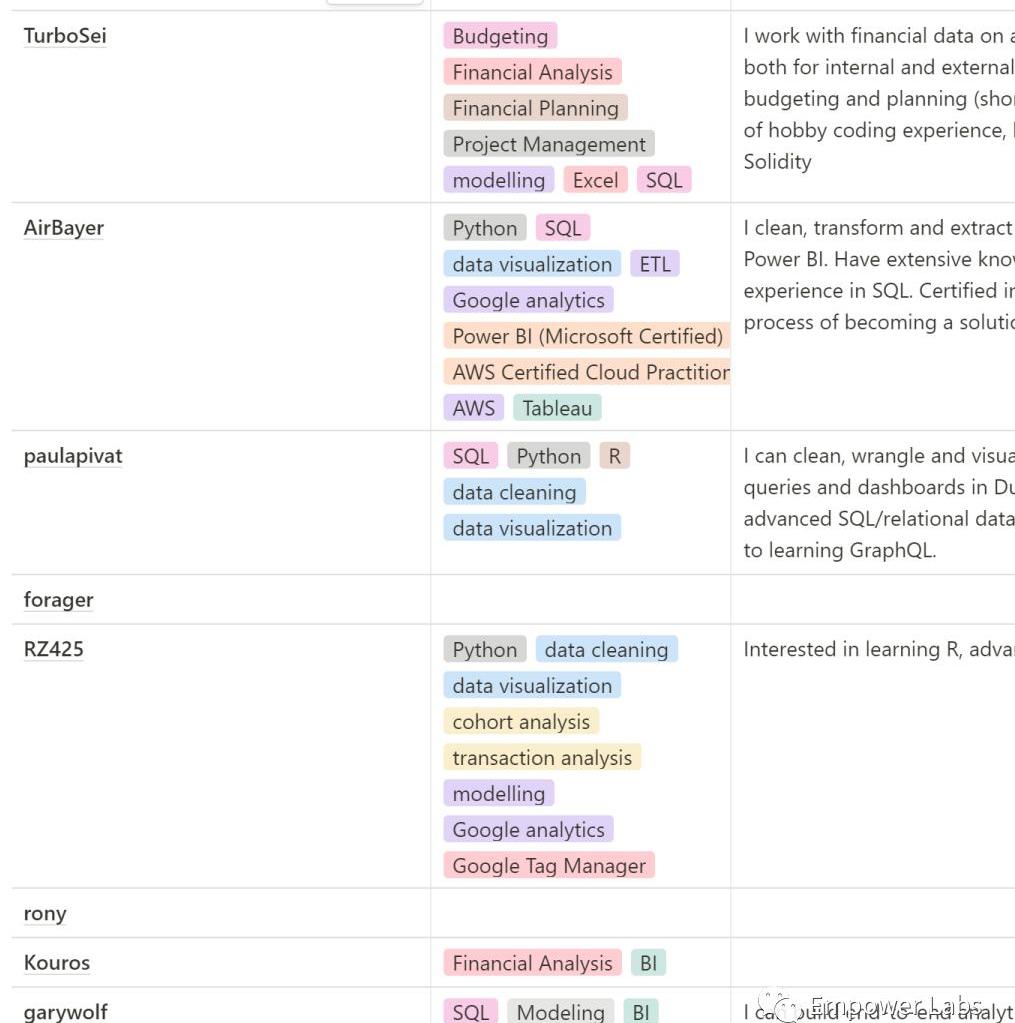The width and height of the screenshot is (1015, 1023).
Task: Click RZ425's data visualization tag
Action: (x=532, y=685)
